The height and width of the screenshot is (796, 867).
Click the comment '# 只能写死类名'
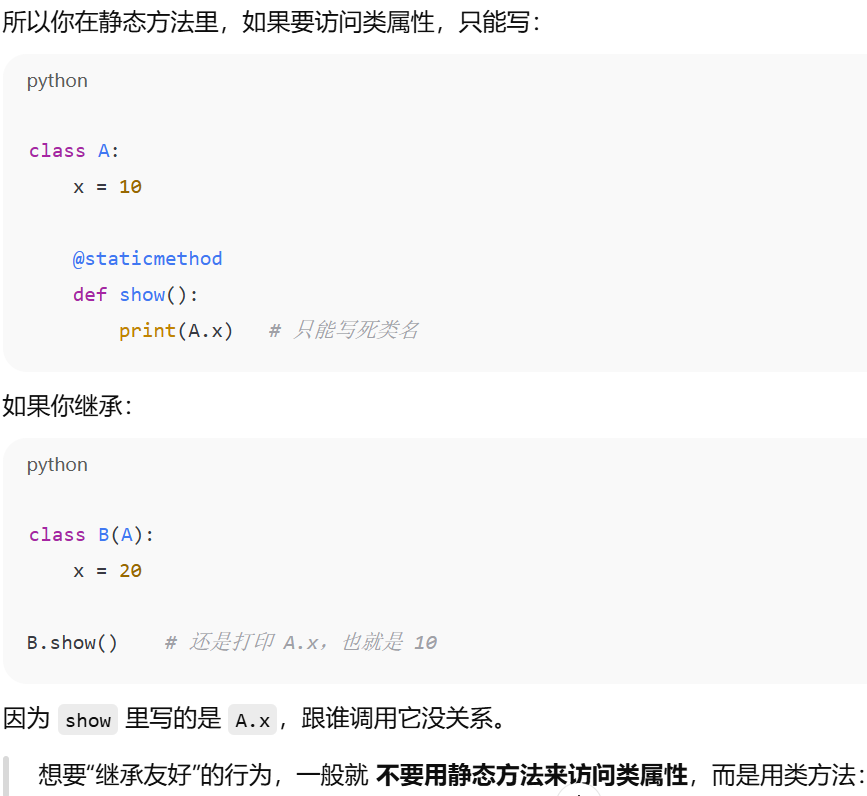[x=343, y=330]
